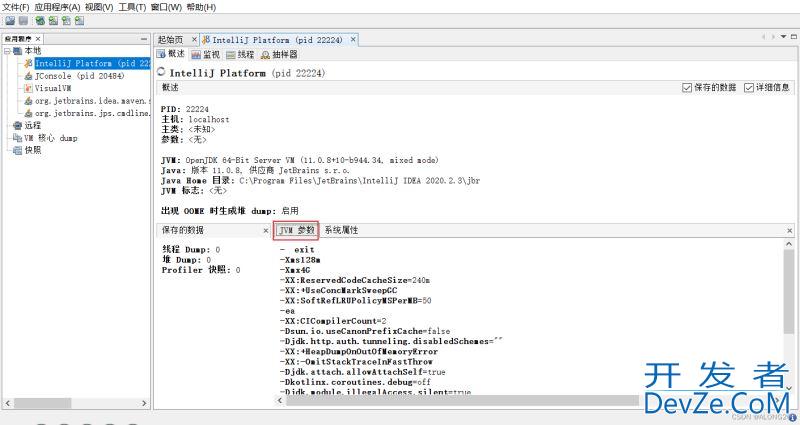The image size is (800, 425).
Task: Click the 主机: localhost line
Action: (195, 119)
